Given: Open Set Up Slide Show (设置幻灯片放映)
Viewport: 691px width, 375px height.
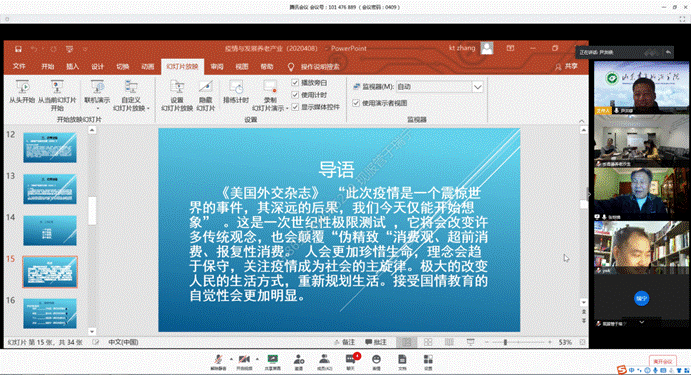Looking at the screenshot, I should pos(177,95).
